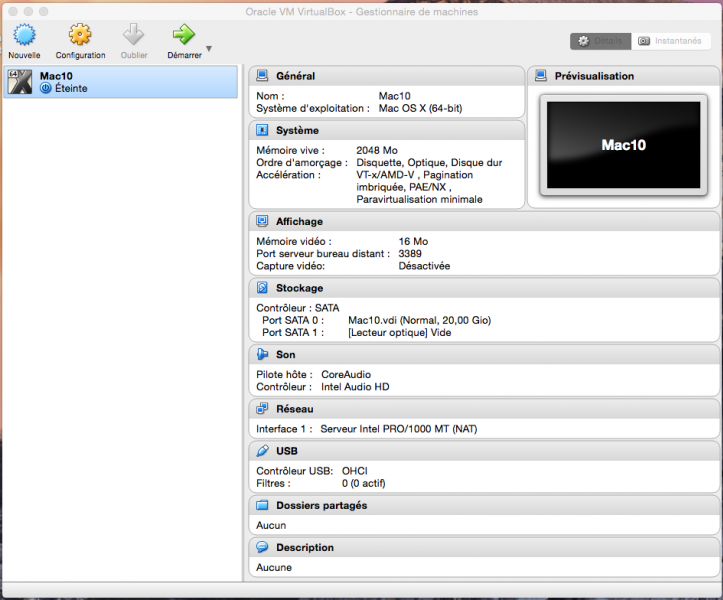This screenshot has width=723, height=600.
Task: Click the [Lecteur optique] Vide entry
Action: pos(400,333)
